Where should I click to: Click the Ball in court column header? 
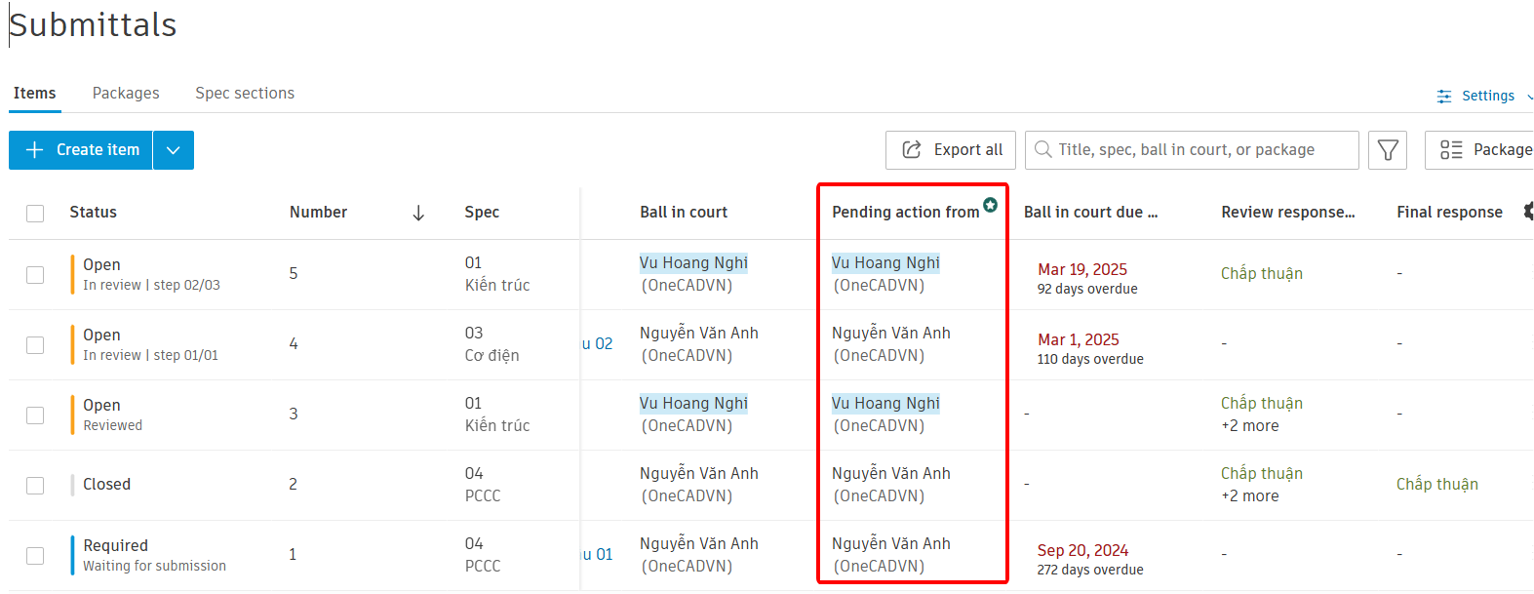click(x=684, y=212)
